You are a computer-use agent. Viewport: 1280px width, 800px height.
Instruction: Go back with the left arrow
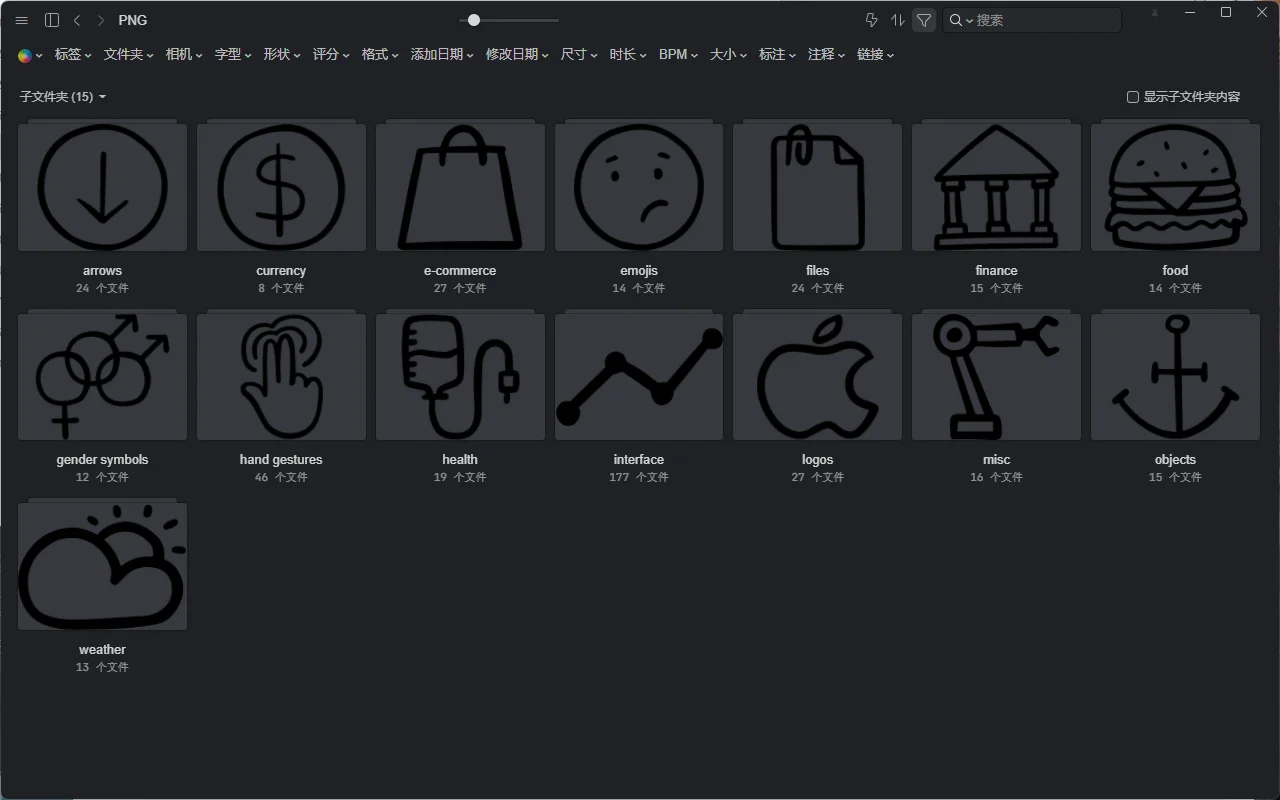coord(77,20)
